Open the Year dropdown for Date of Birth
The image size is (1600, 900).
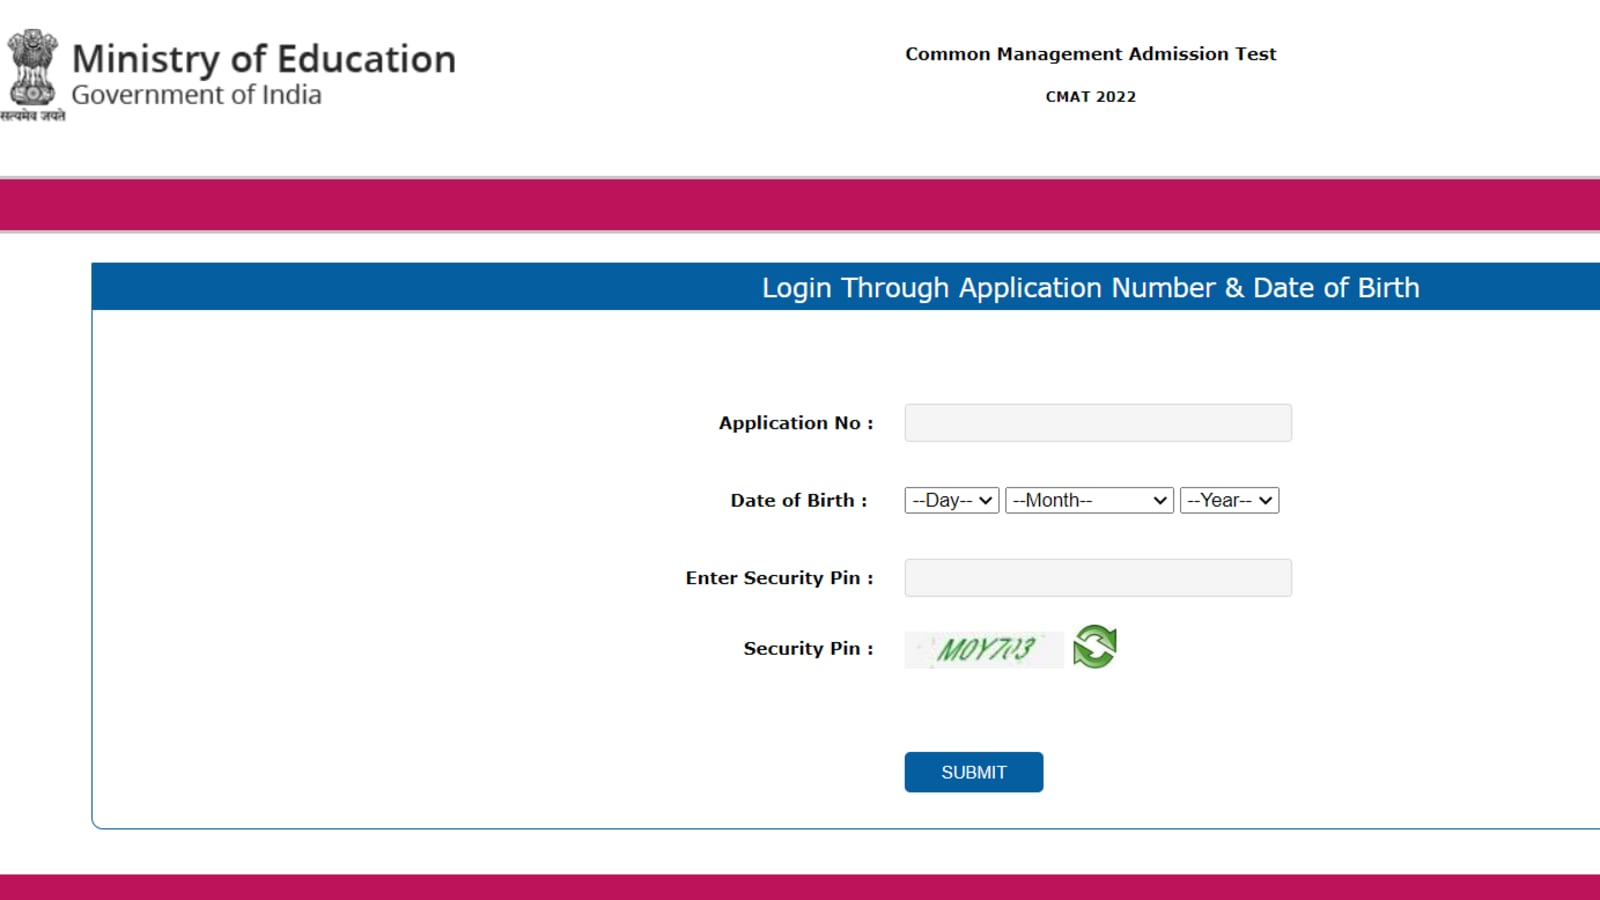click(1229, 500)
